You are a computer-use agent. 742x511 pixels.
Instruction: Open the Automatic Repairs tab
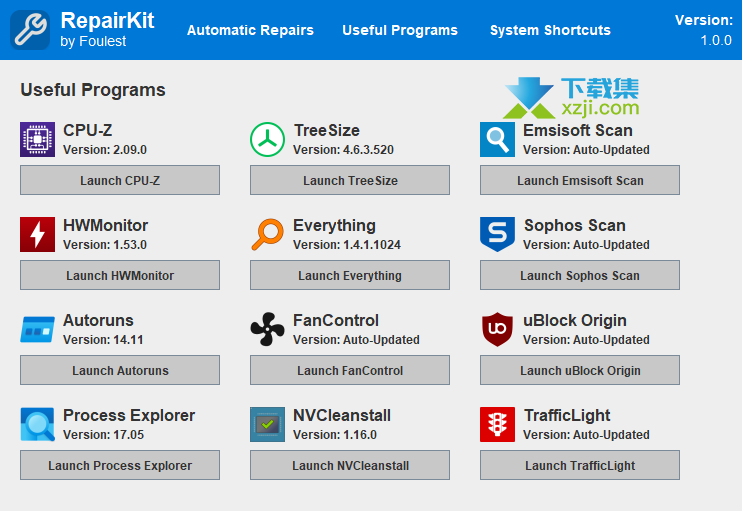click(250, 30)
